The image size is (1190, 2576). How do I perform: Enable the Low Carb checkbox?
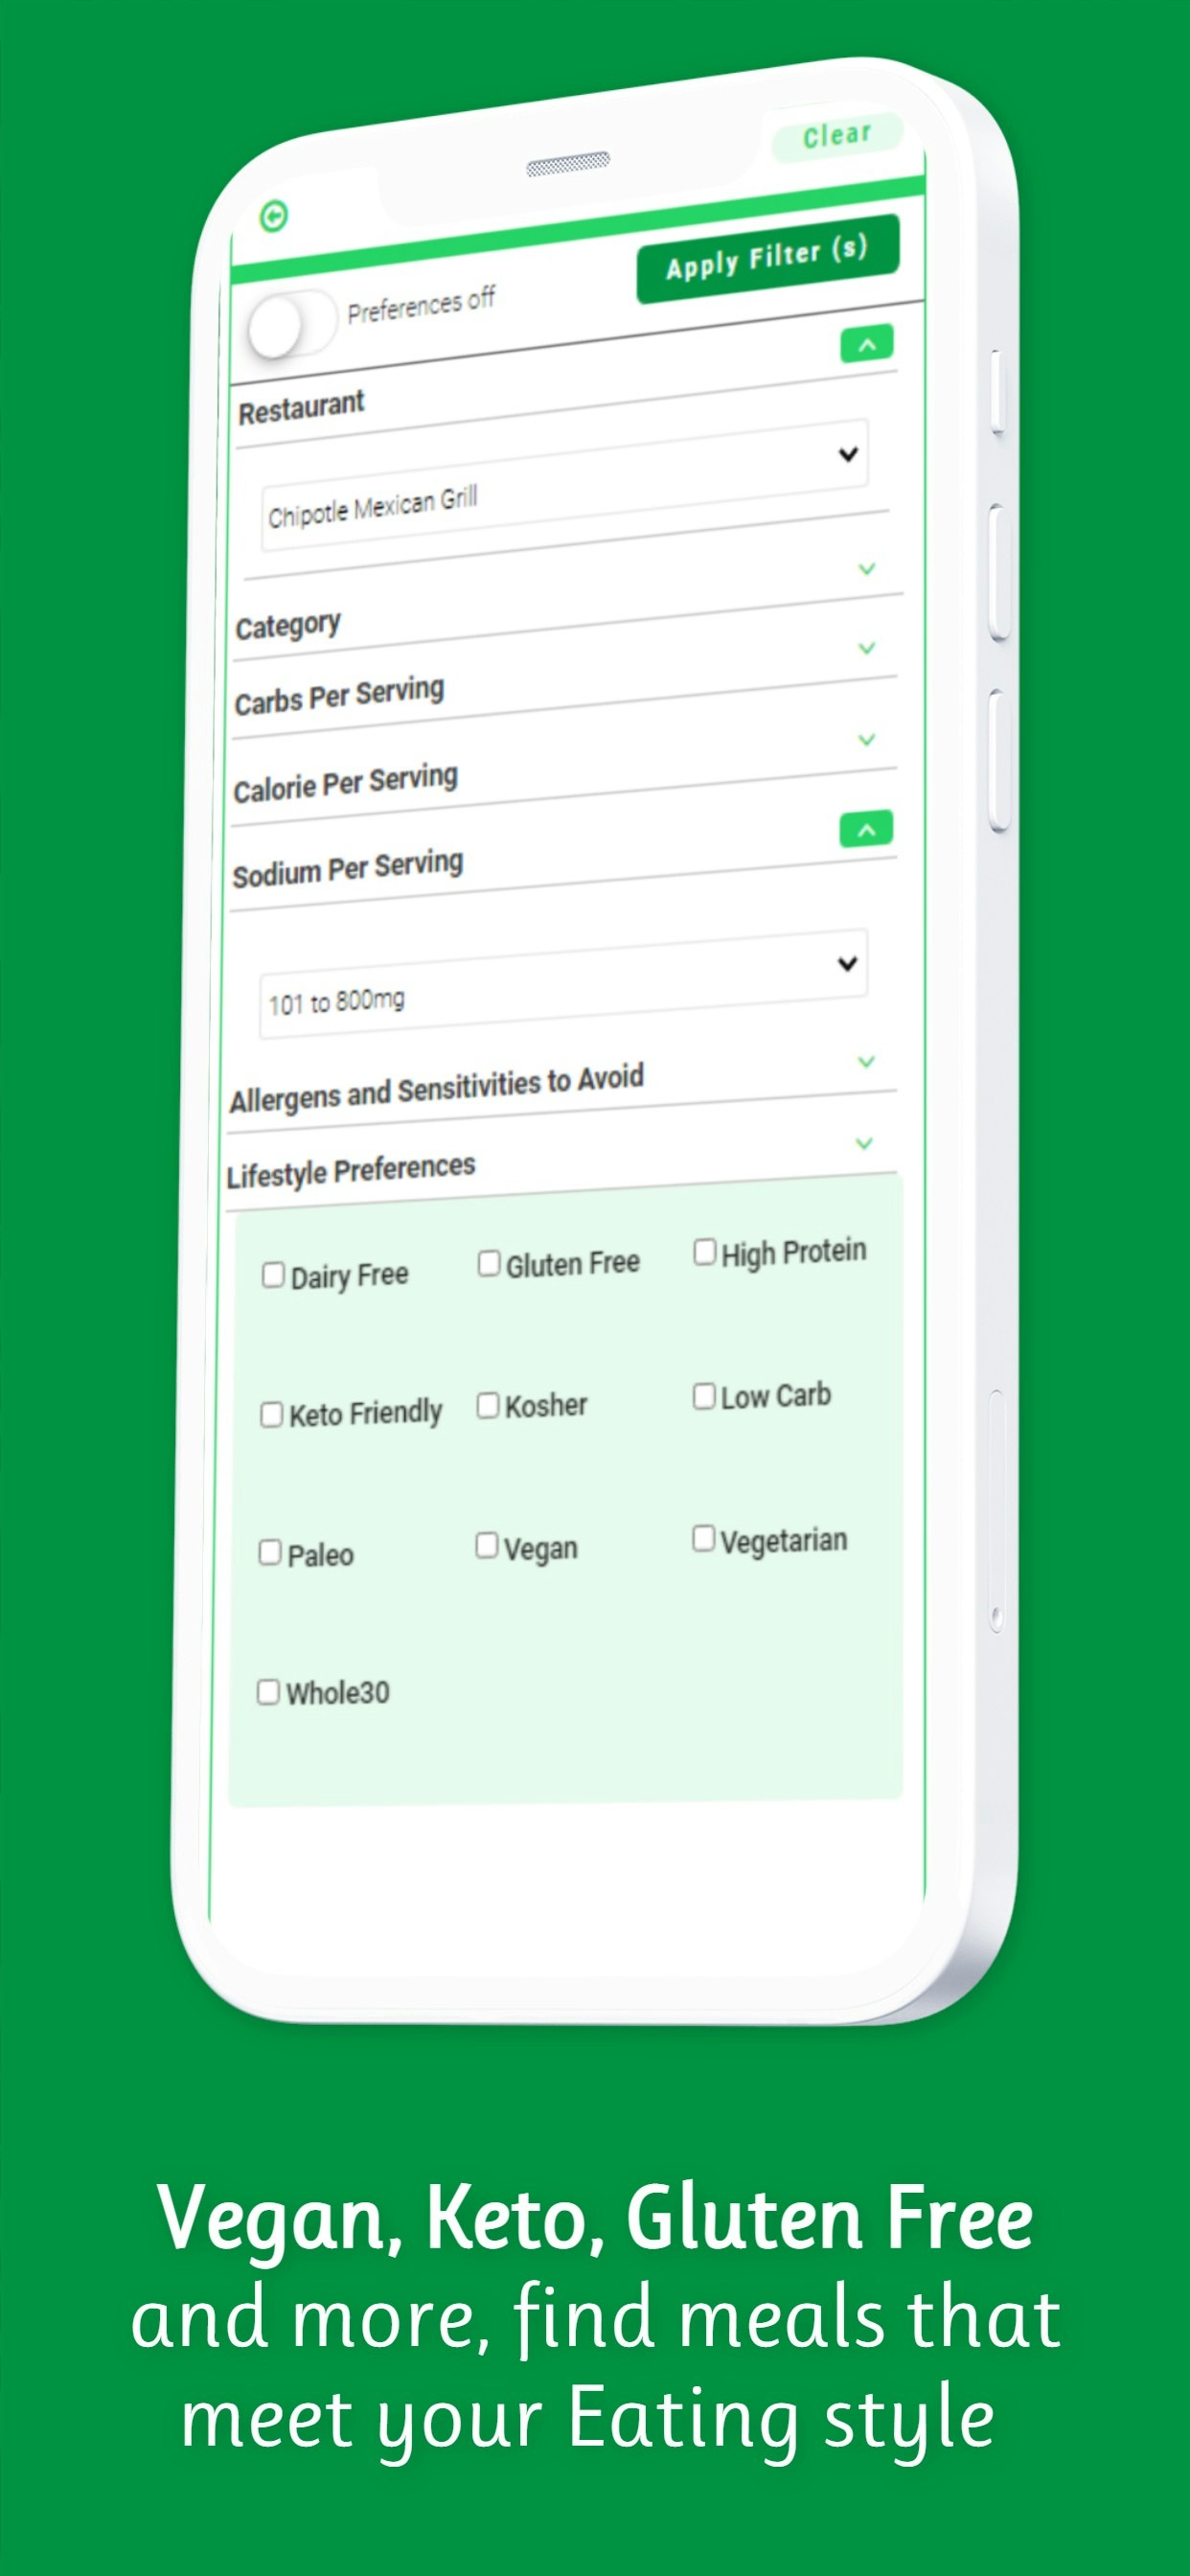click(x=704, y=1396)
